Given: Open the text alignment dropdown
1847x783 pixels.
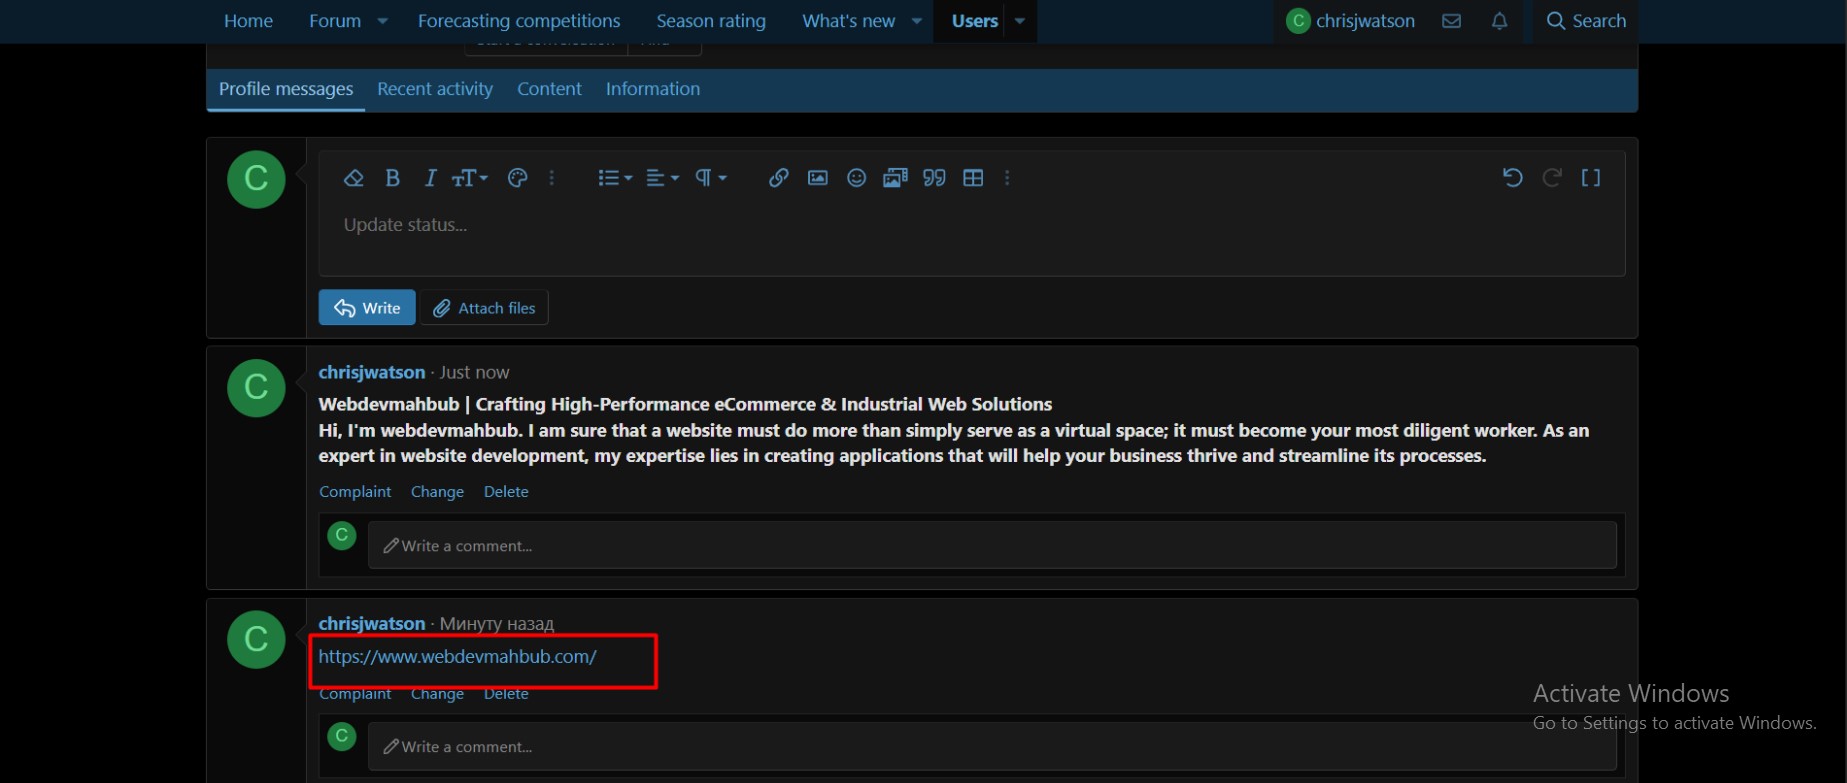Looking at the screenshot, I should pyautogui.click(x=662, y=178).
